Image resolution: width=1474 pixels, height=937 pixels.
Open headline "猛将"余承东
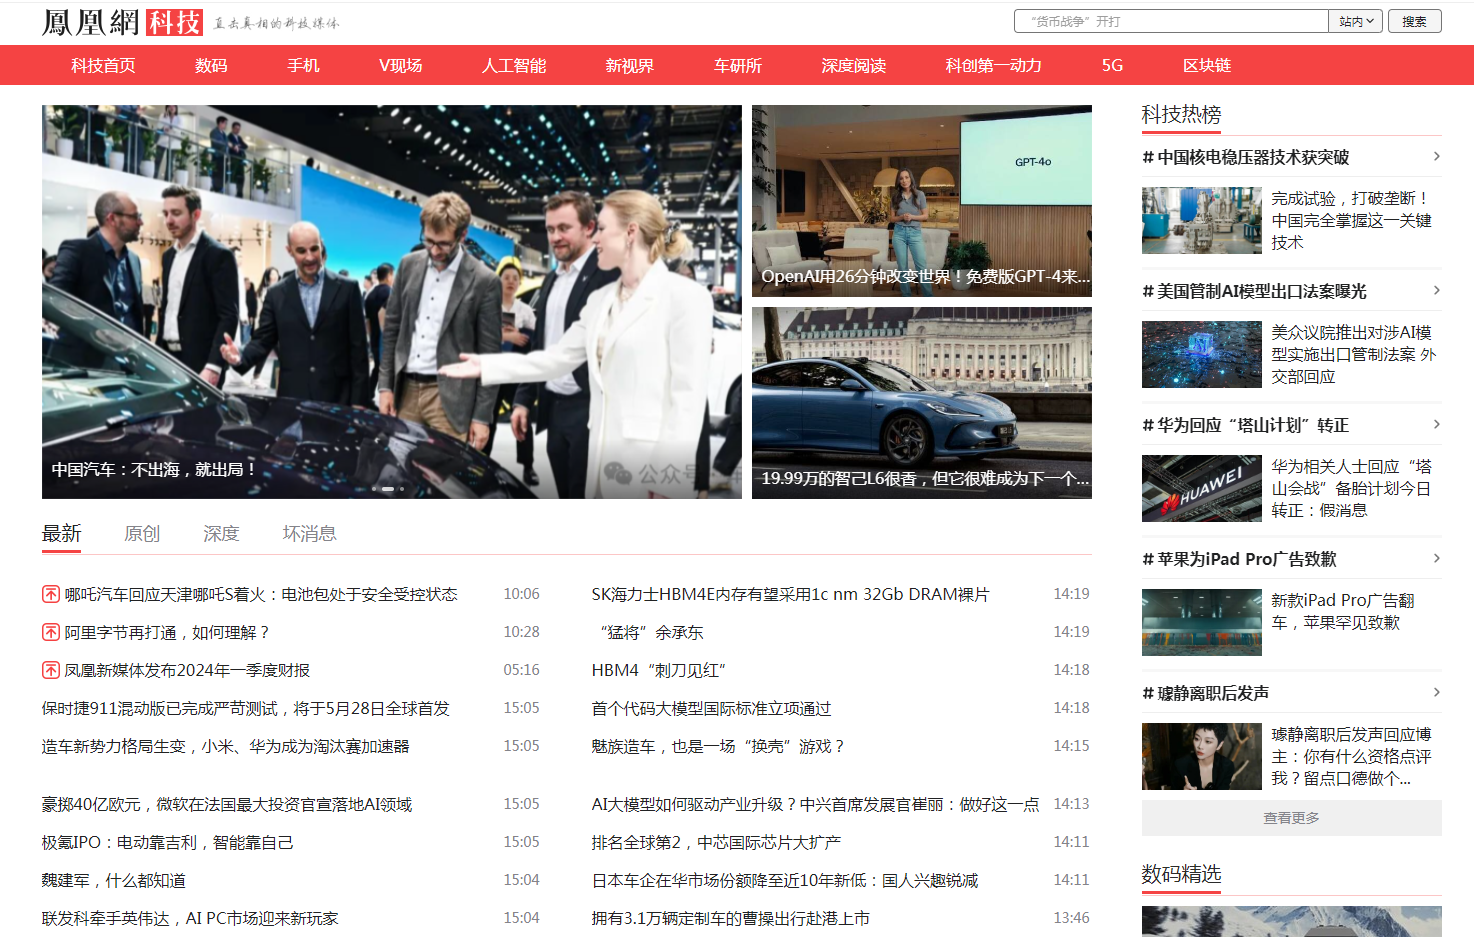pyautogui.click(x=651, y=632)
